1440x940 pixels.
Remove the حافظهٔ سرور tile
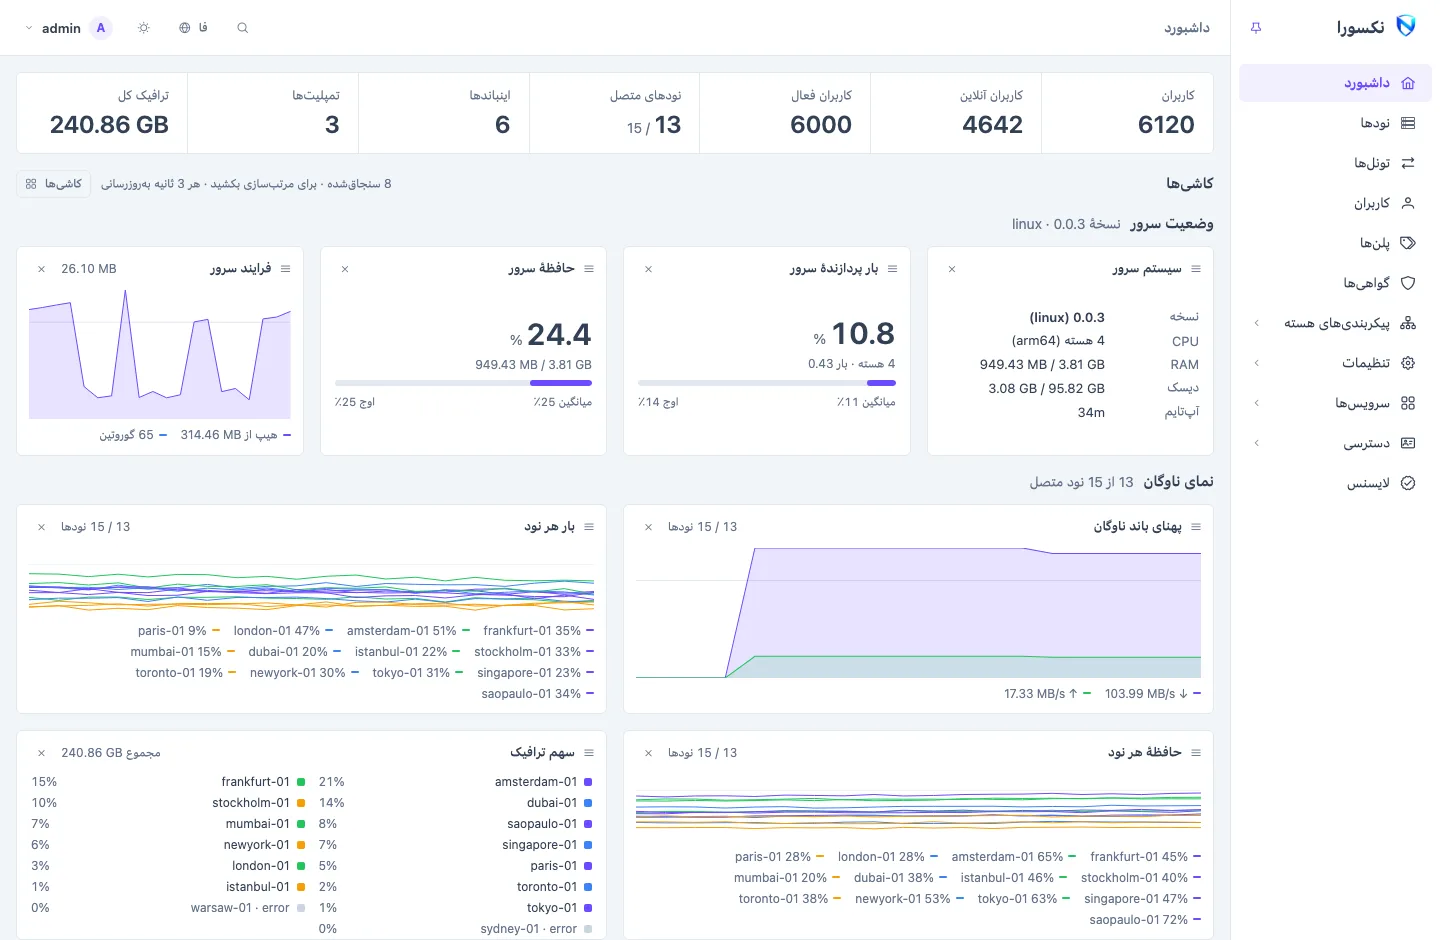[x=345, y=269]
